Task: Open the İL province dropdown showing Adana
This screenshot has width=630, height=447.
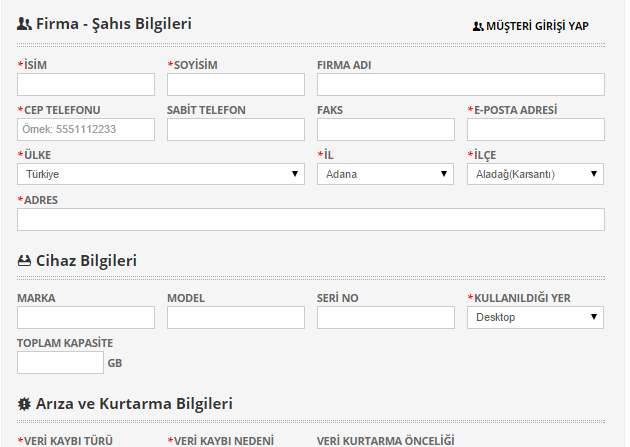Action: click(385, 174)
